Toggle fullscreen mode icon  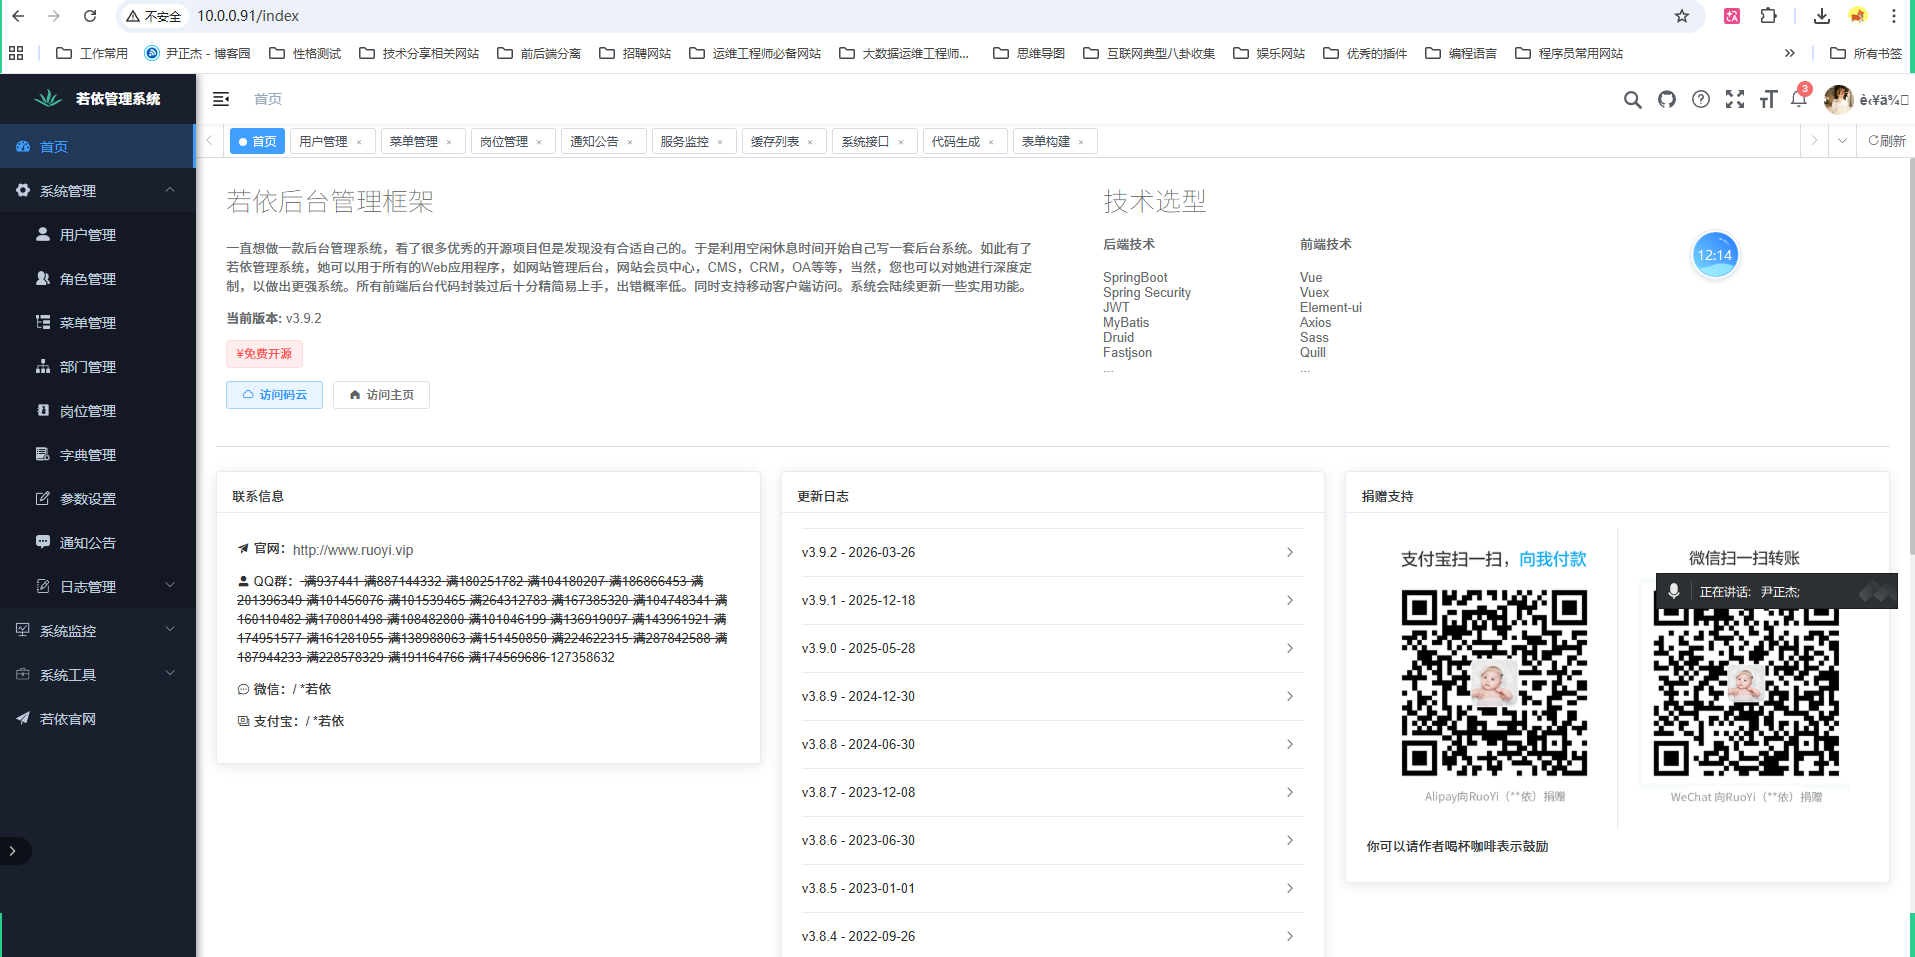pyautogui.click(x=1734, y=99)
